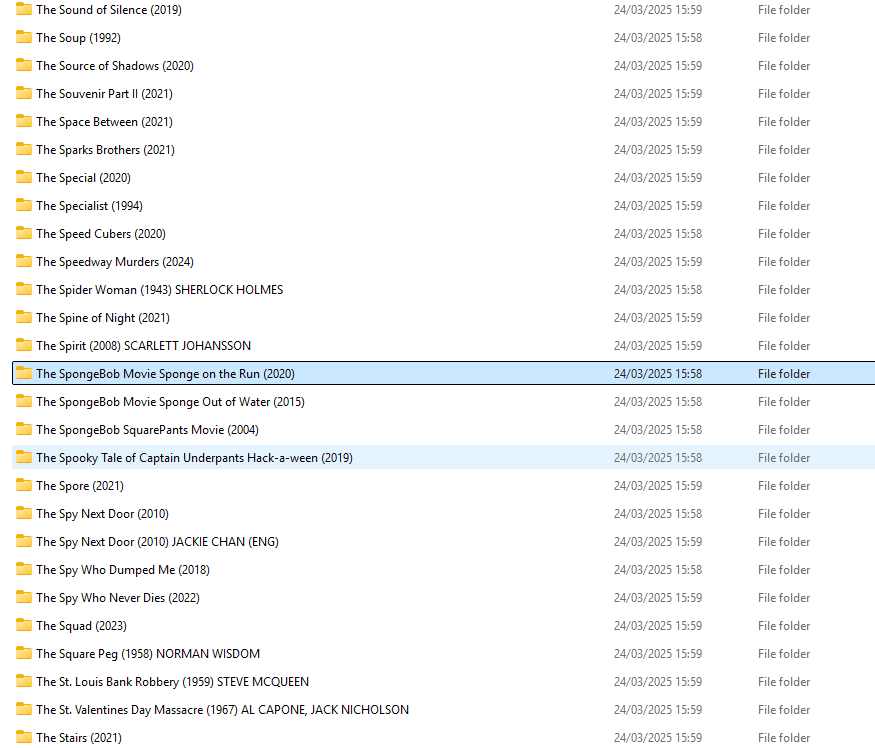Click the name Spooky Tale of Captain Underpants Hack-a-ween
Screen dimensions: 875x748
[194, 458]
